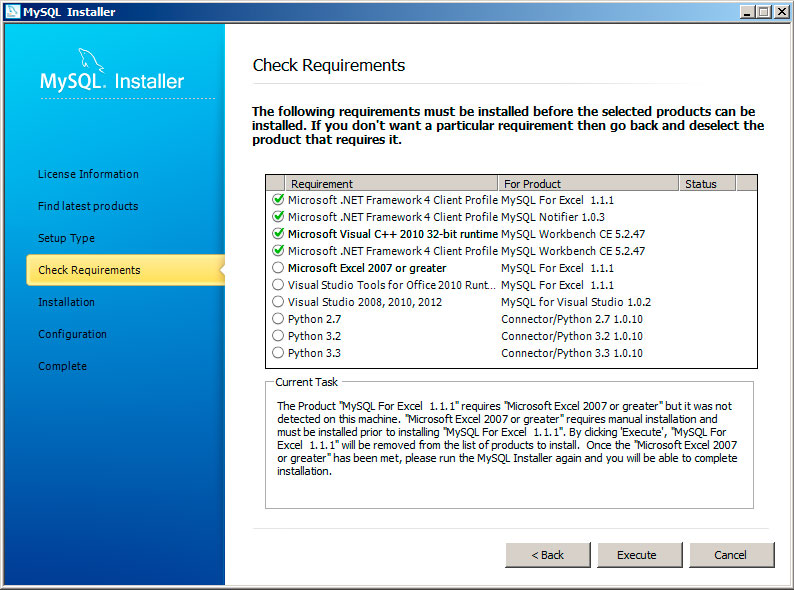Click 'Visual Studio 2008, 2010, 2012' requirement text
794x590 pixels.
[365, 302]
